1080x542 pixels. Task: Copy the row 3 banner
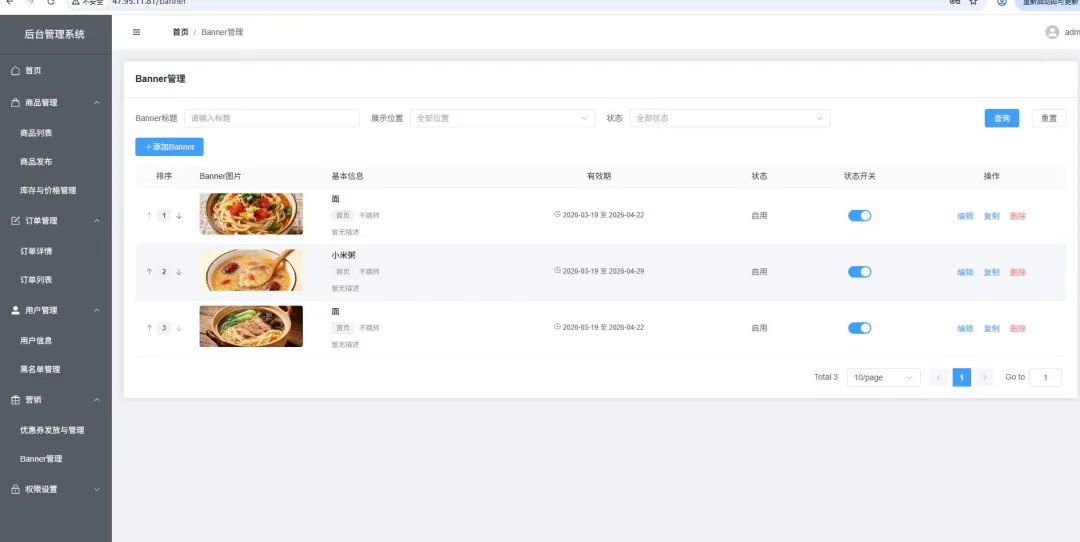(x=991, y=329)
